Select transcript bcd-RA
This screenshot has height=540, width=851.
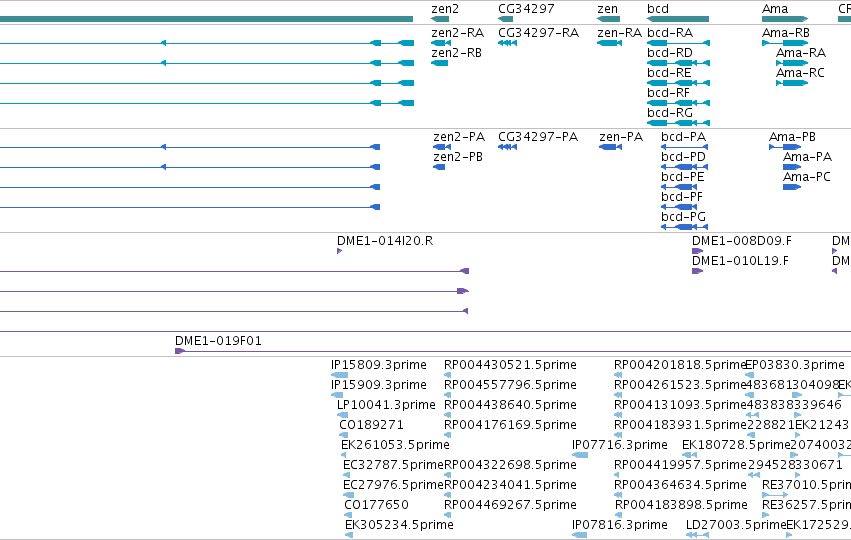670,33
